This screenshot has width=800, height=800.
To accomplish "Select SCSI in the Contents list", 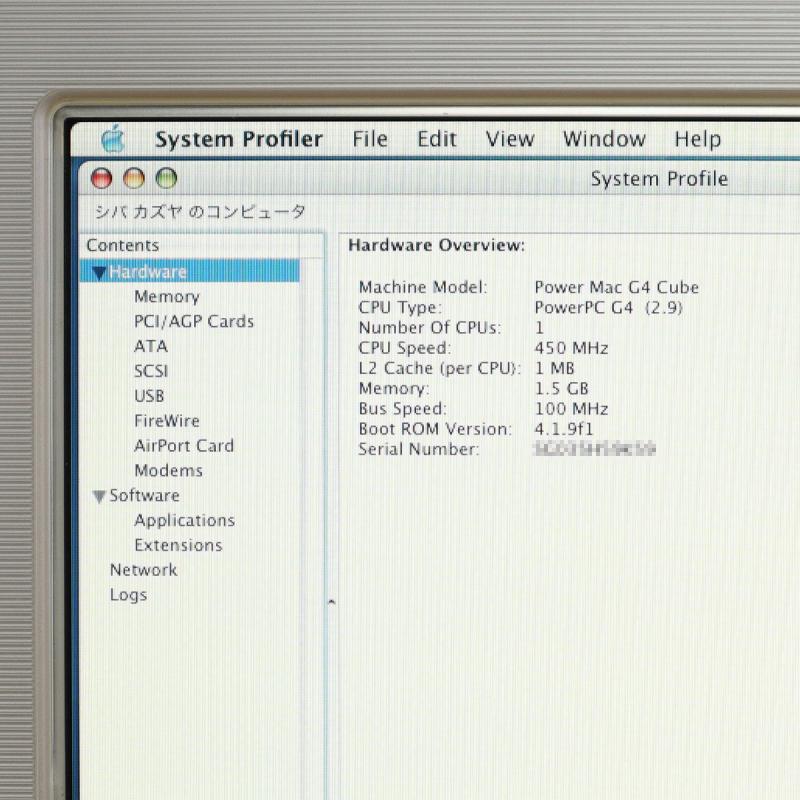I will click(x=151, y=371).
